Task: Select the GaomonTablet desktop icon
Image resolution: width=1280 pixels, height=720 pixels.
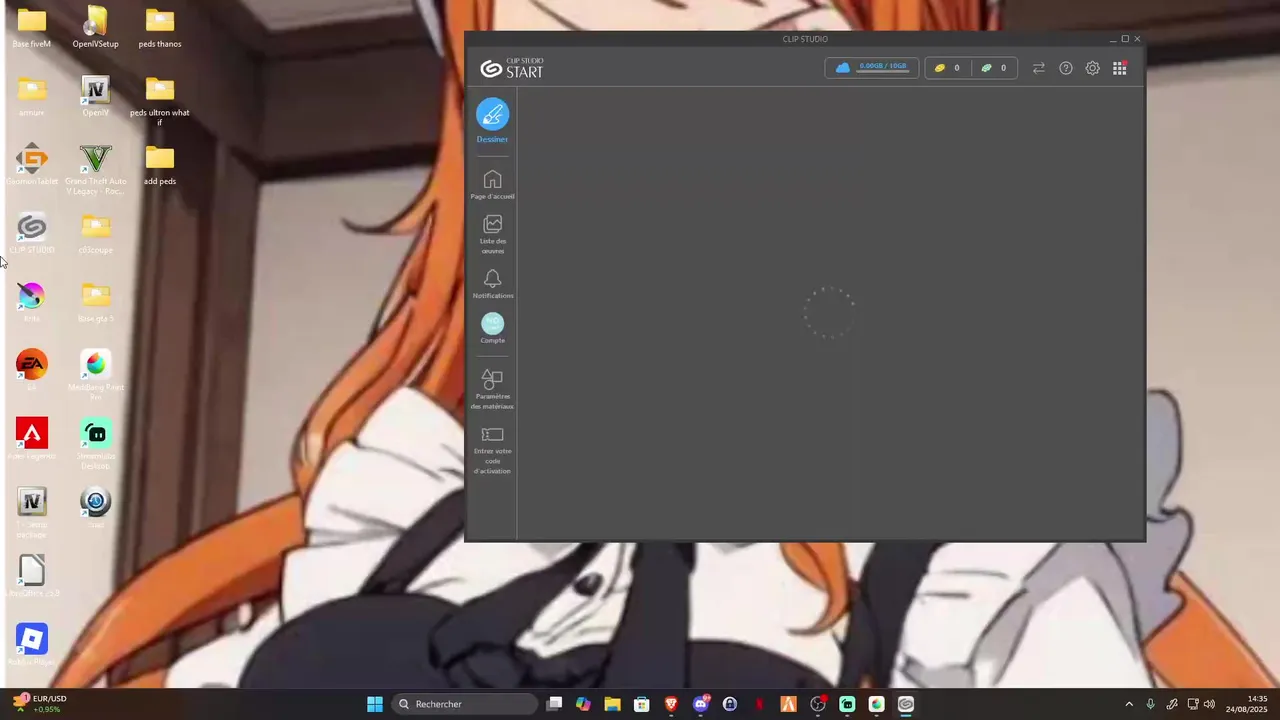Action: [x=32, y=166]
